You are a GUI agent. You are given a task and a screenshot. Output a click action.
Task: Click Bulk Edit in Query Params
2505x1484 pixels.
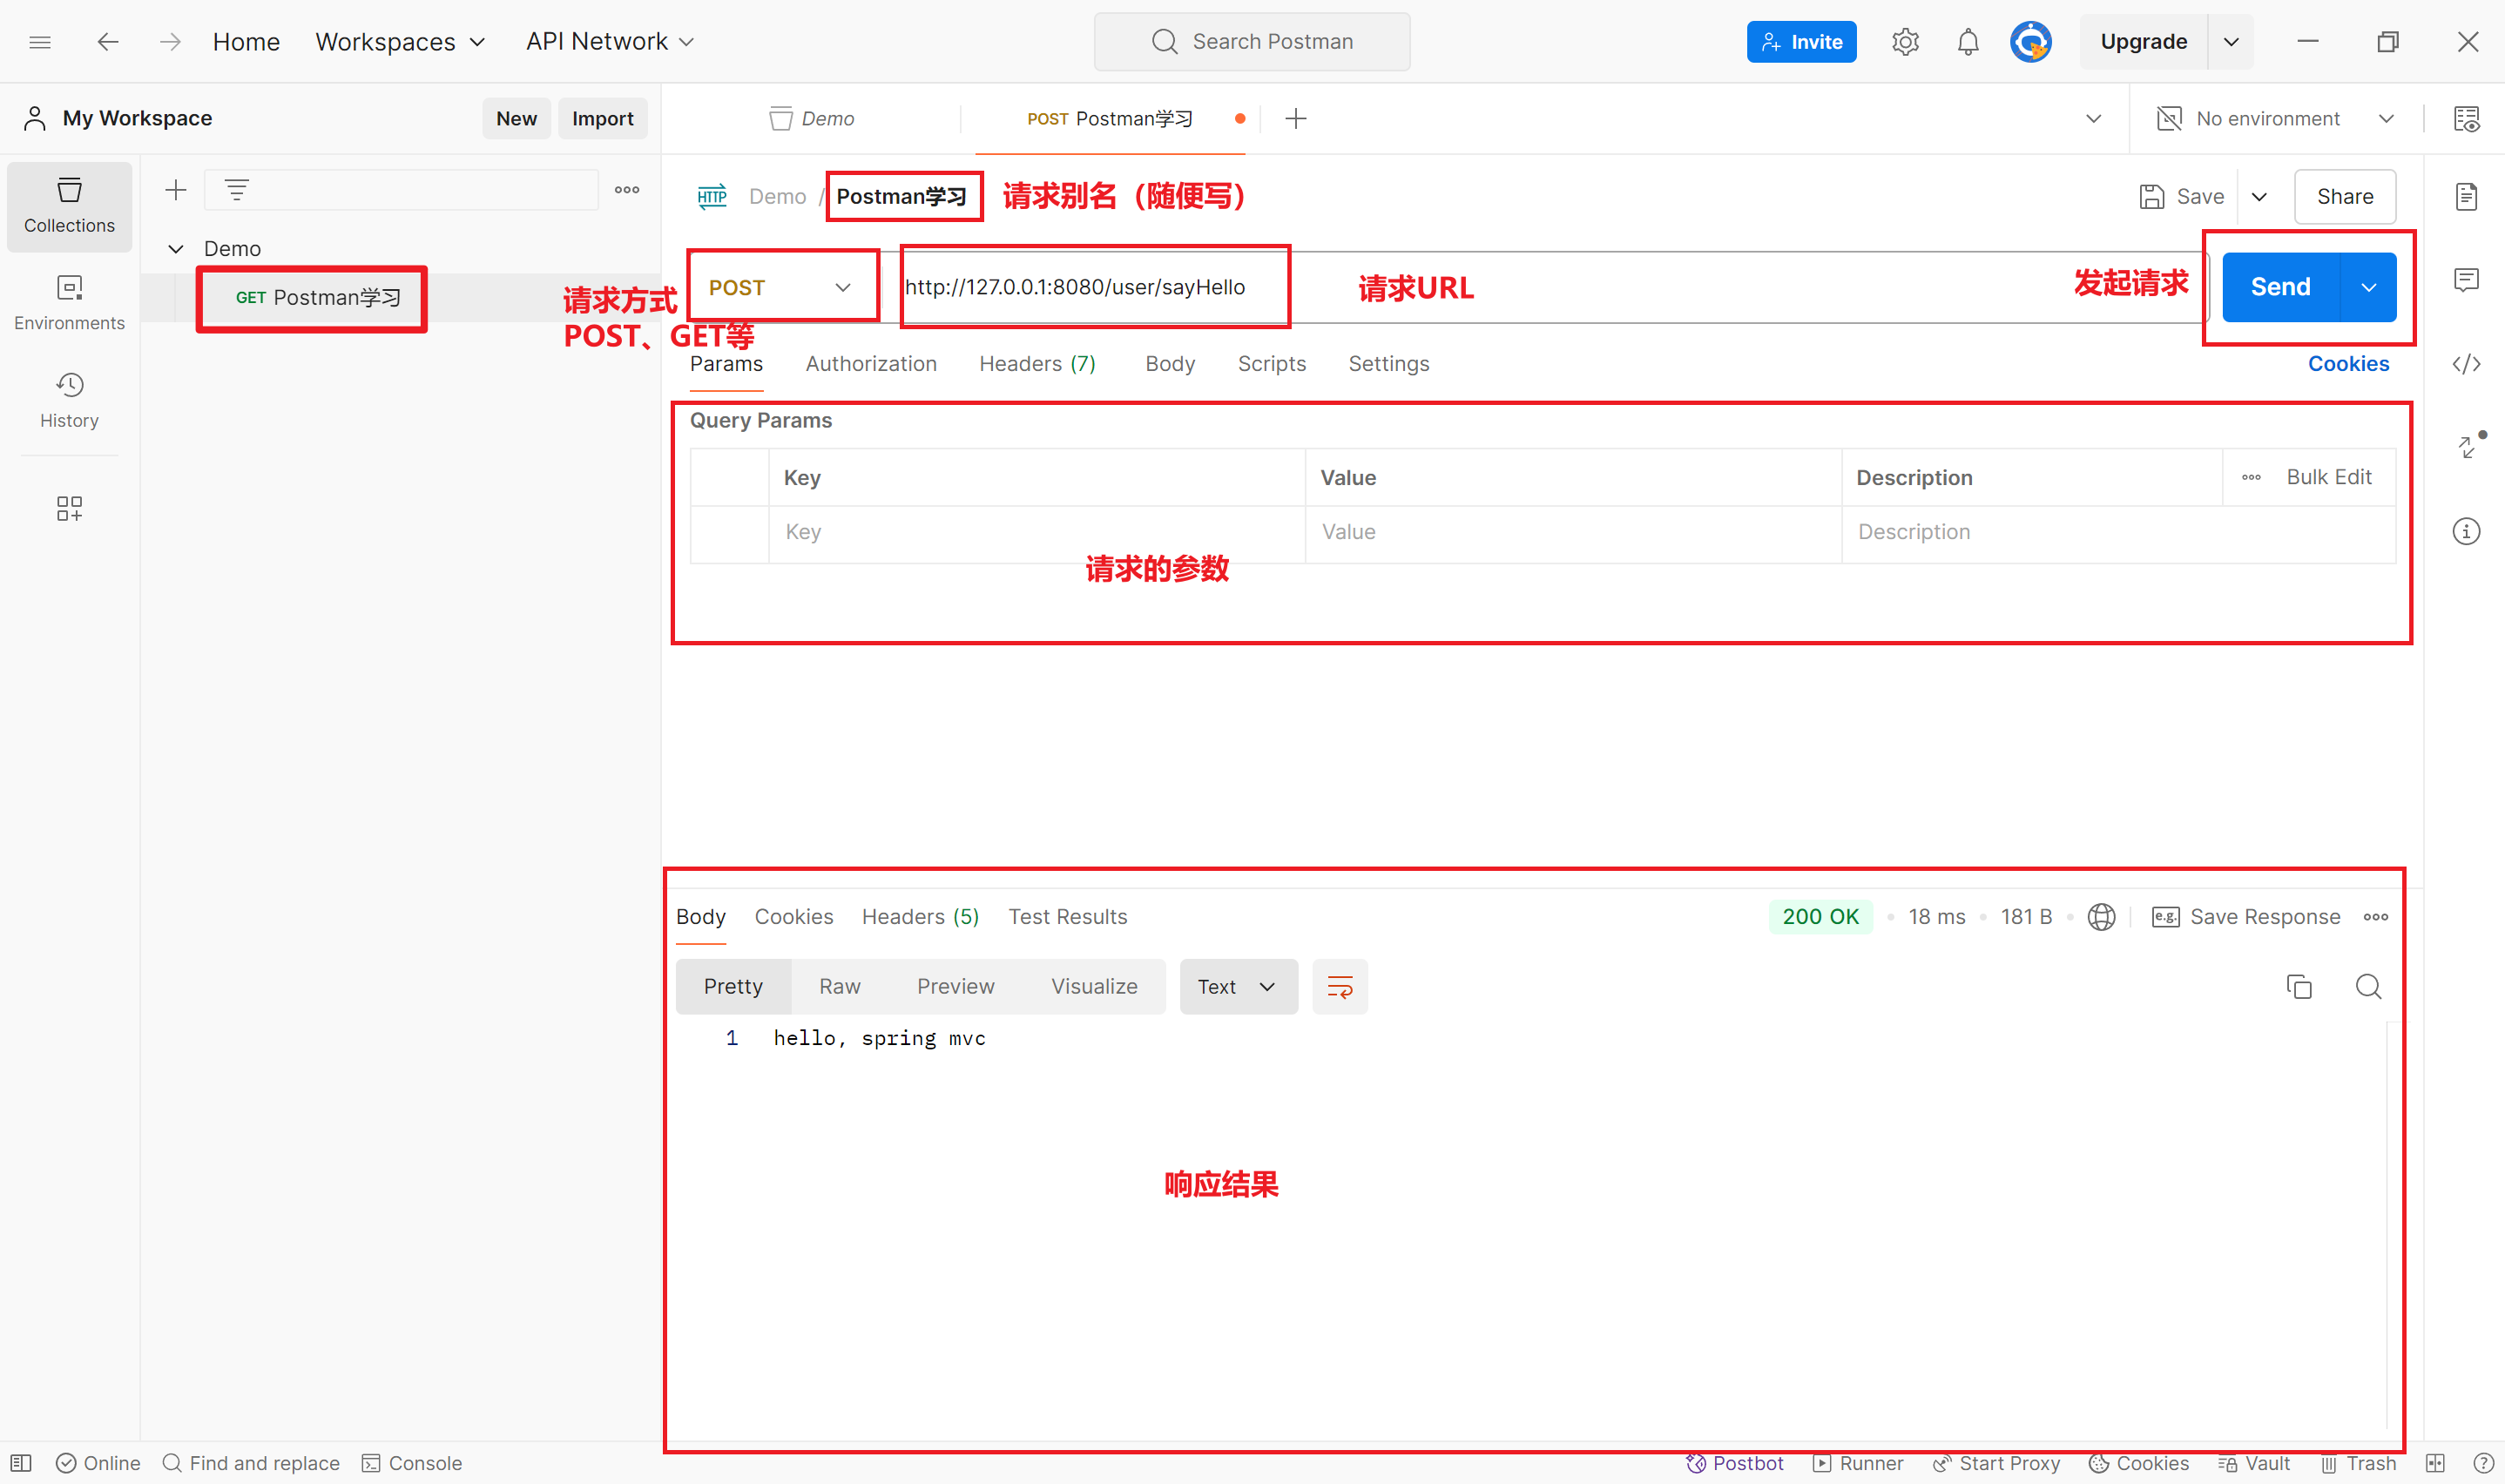click(2329, 478)
